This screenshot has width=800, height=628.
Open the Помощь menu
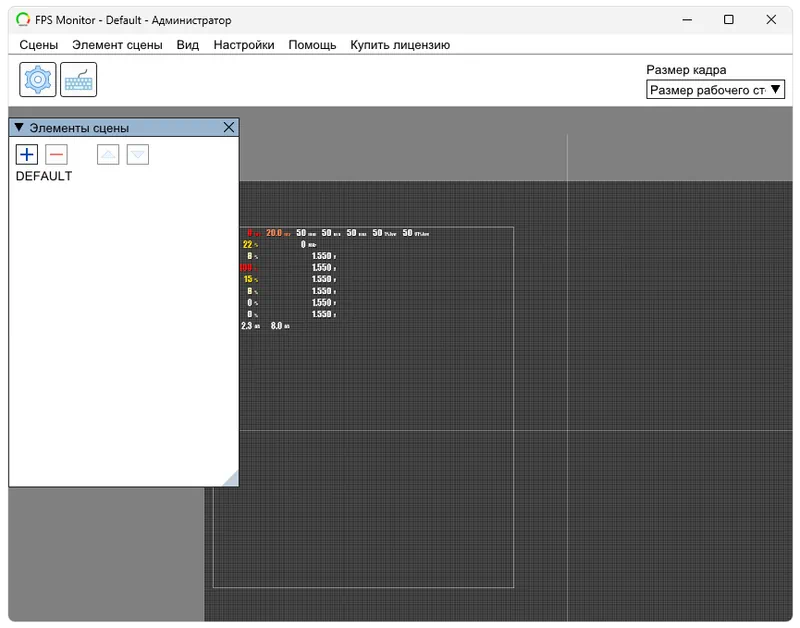tap(312, 45)
